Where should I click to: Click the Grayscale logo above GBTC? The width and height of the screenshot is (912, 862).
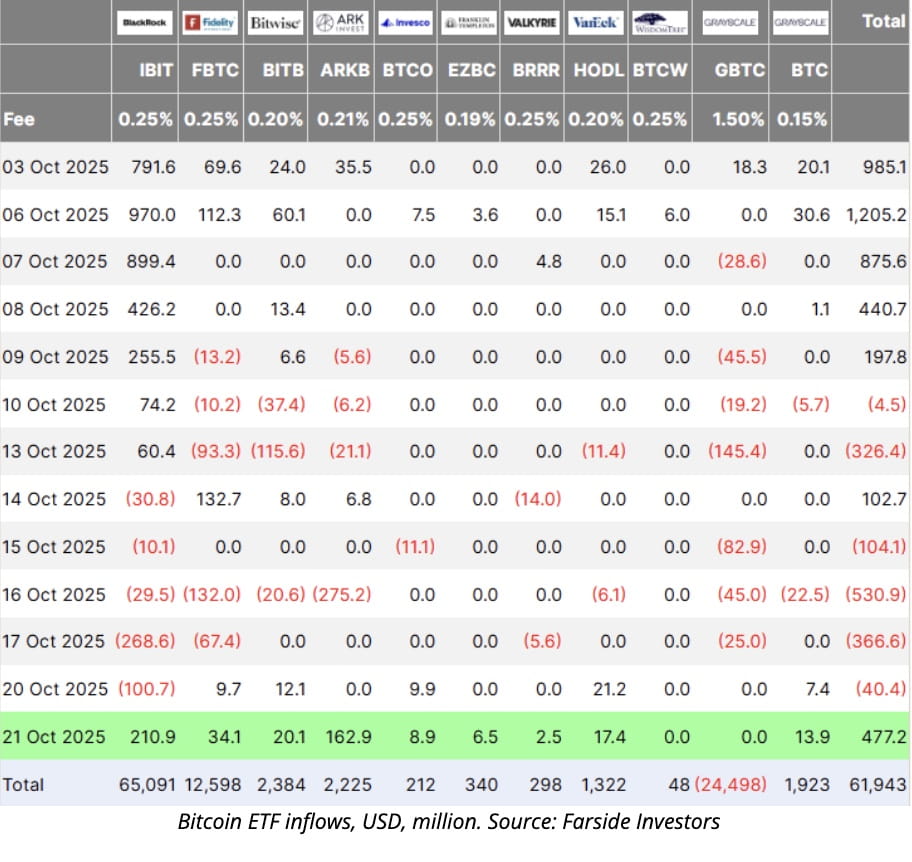(x=730, y=22)
